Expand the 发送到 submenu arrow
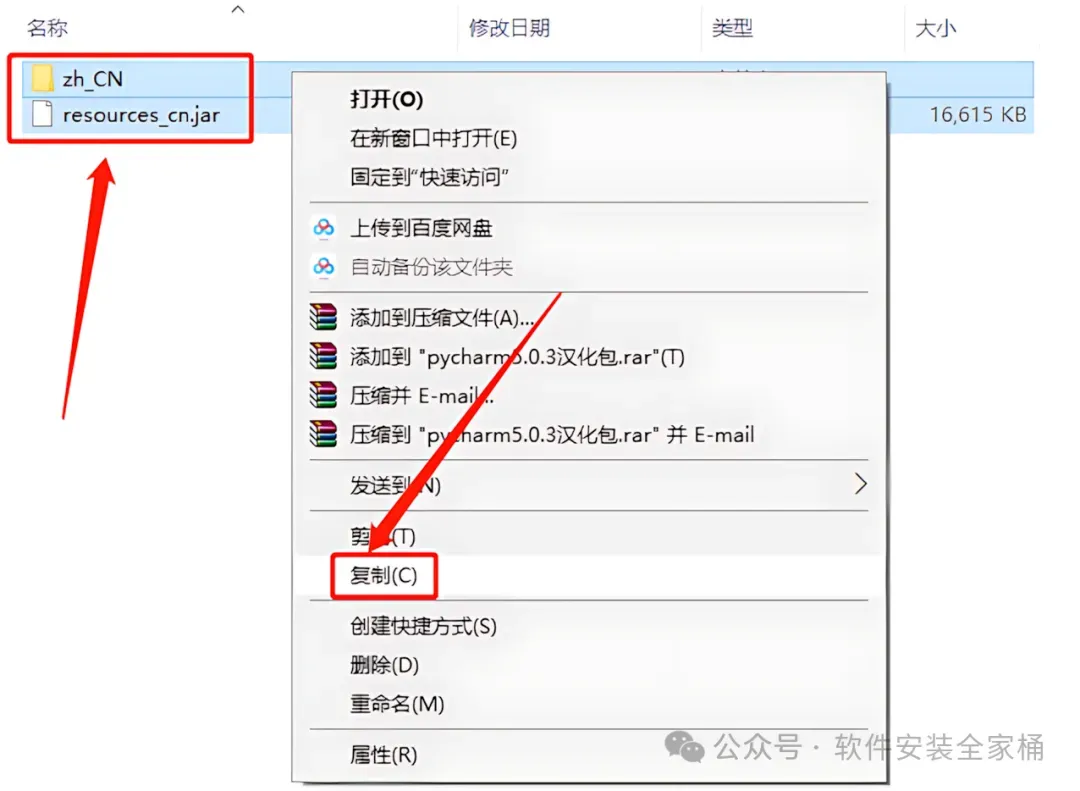1080x791 pixels. 860,484
